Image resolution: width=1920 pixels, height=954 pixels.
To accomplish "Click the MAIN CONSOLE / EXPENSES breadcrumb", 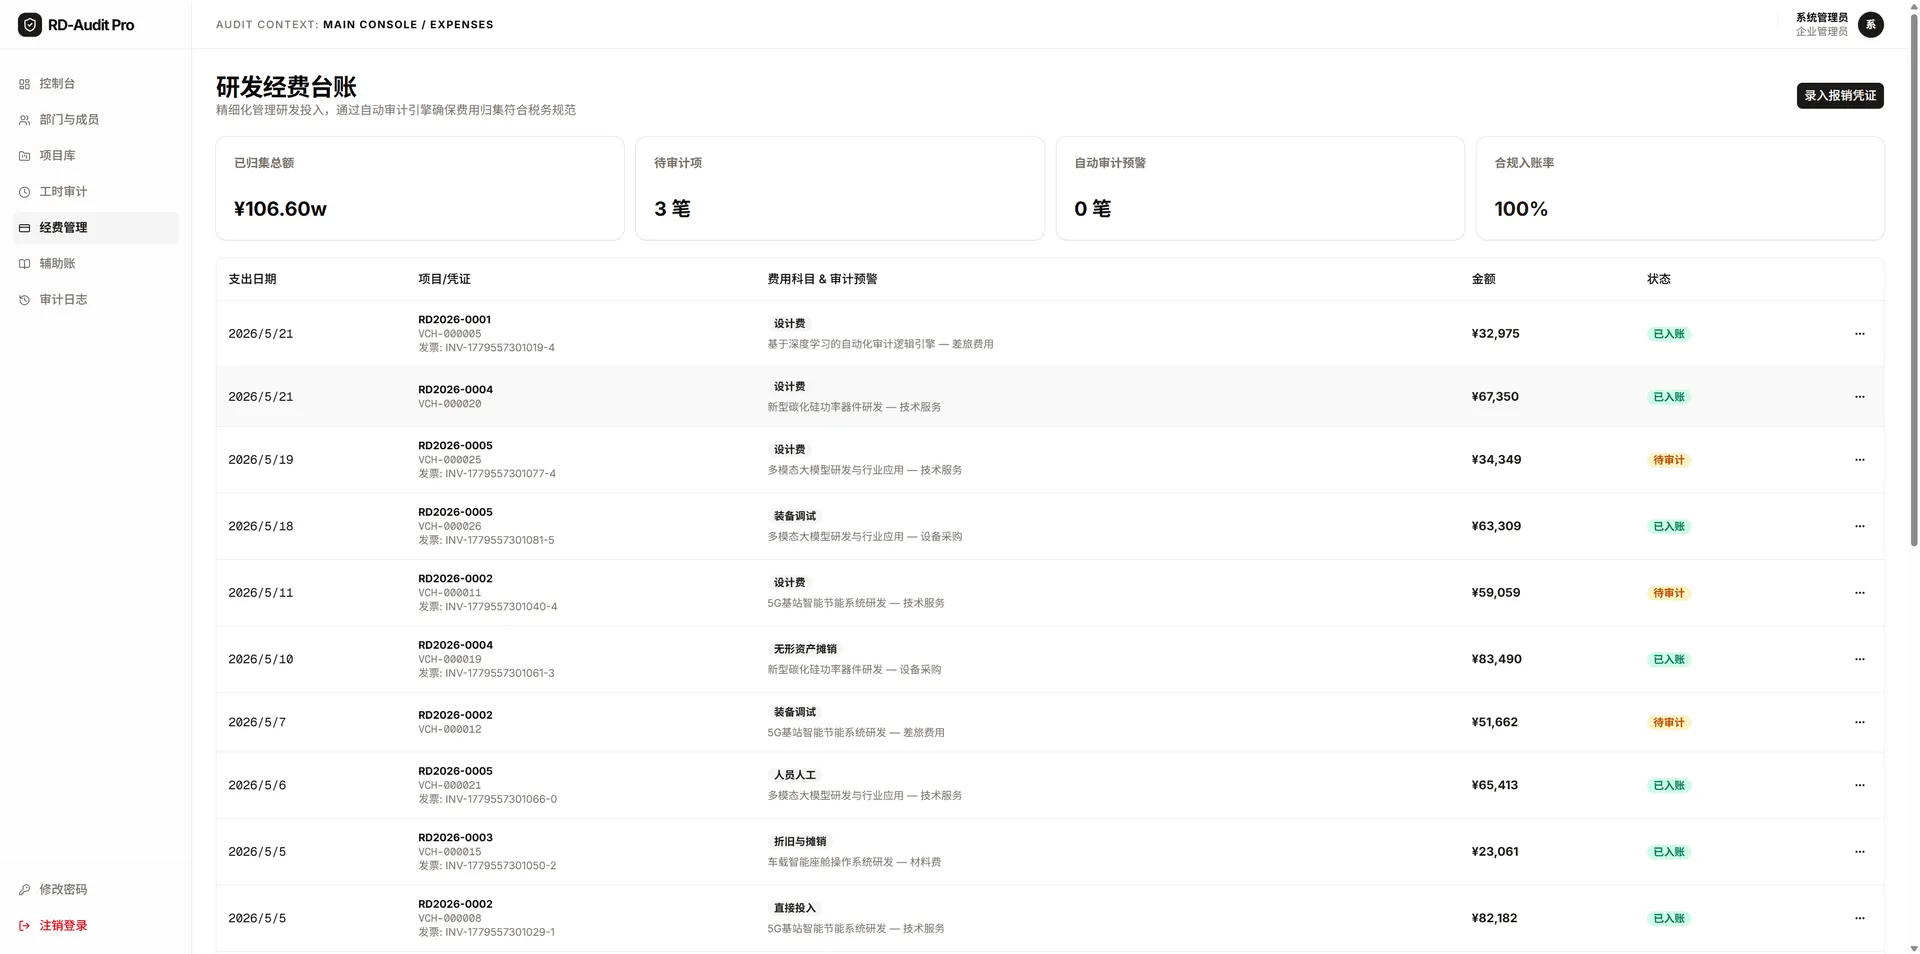I will [x=408, y=24].
